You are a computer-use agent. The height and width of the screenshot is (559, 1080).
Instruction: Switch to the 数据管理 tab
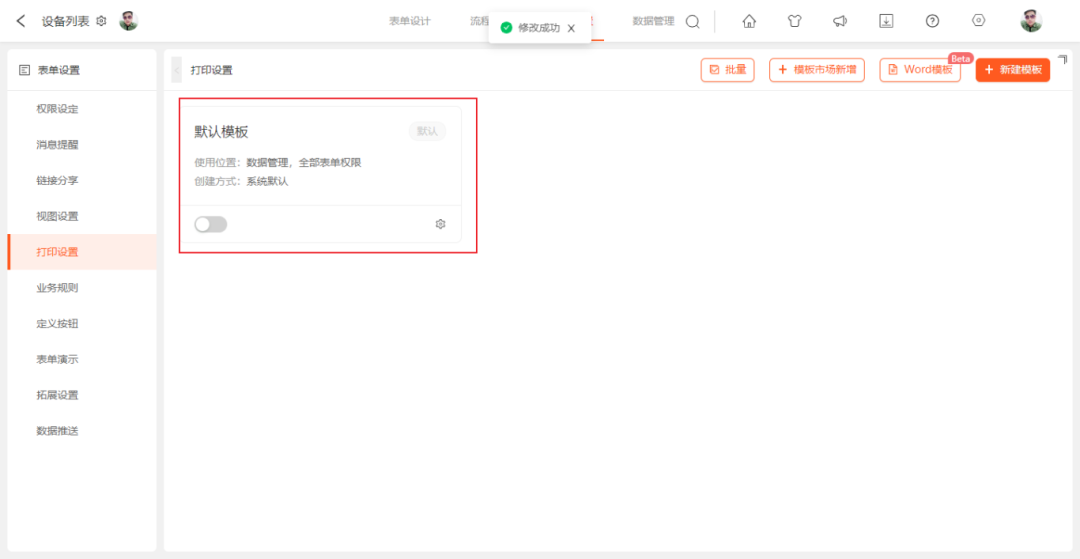(653, 21)
